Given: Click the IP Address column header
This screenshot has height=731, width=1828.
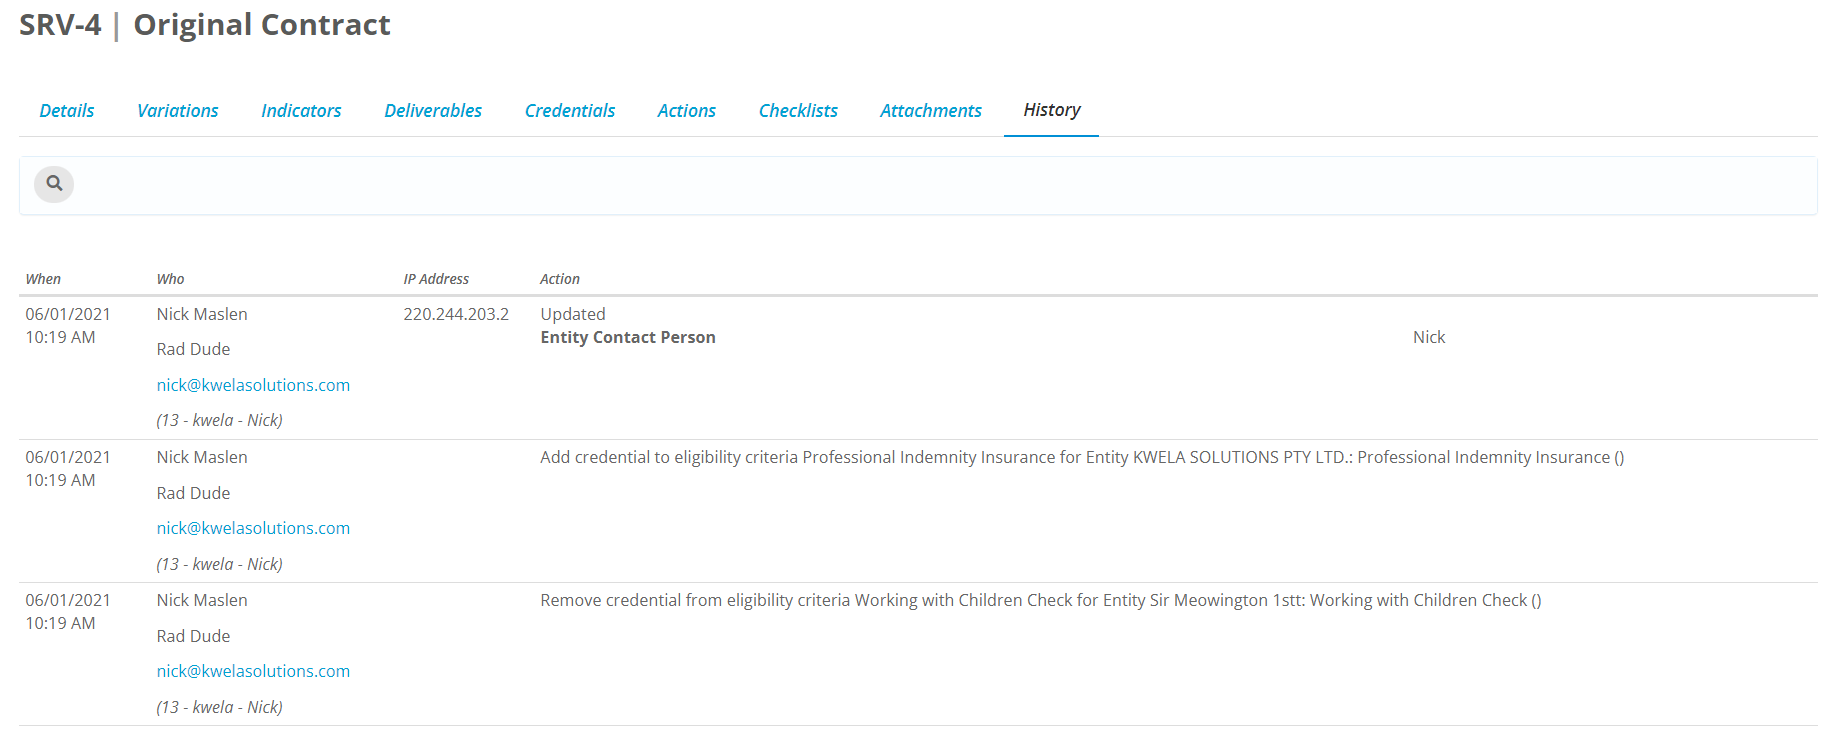Looking at the screenshot, I should pos(436,279).
